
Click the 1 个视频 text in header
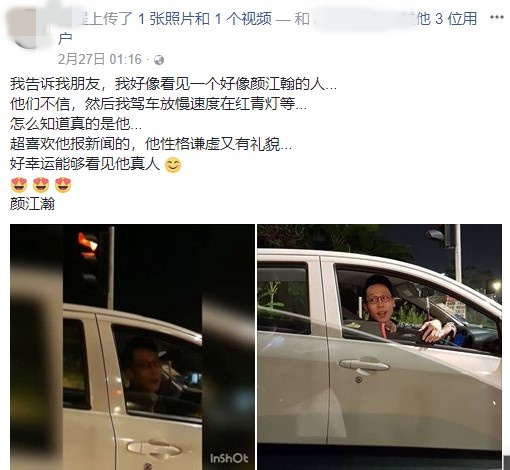[x=243, y=19]
